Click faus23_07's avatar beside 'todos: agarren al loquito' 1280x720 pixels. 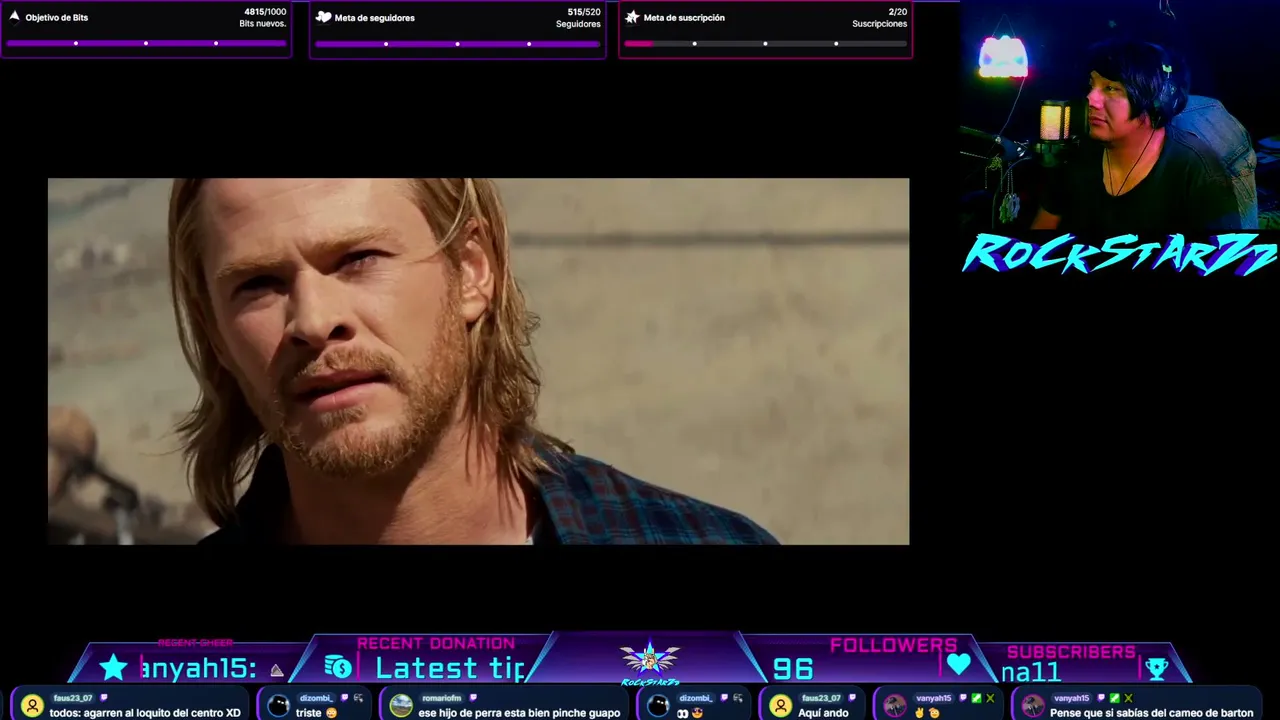pos(32,706)
